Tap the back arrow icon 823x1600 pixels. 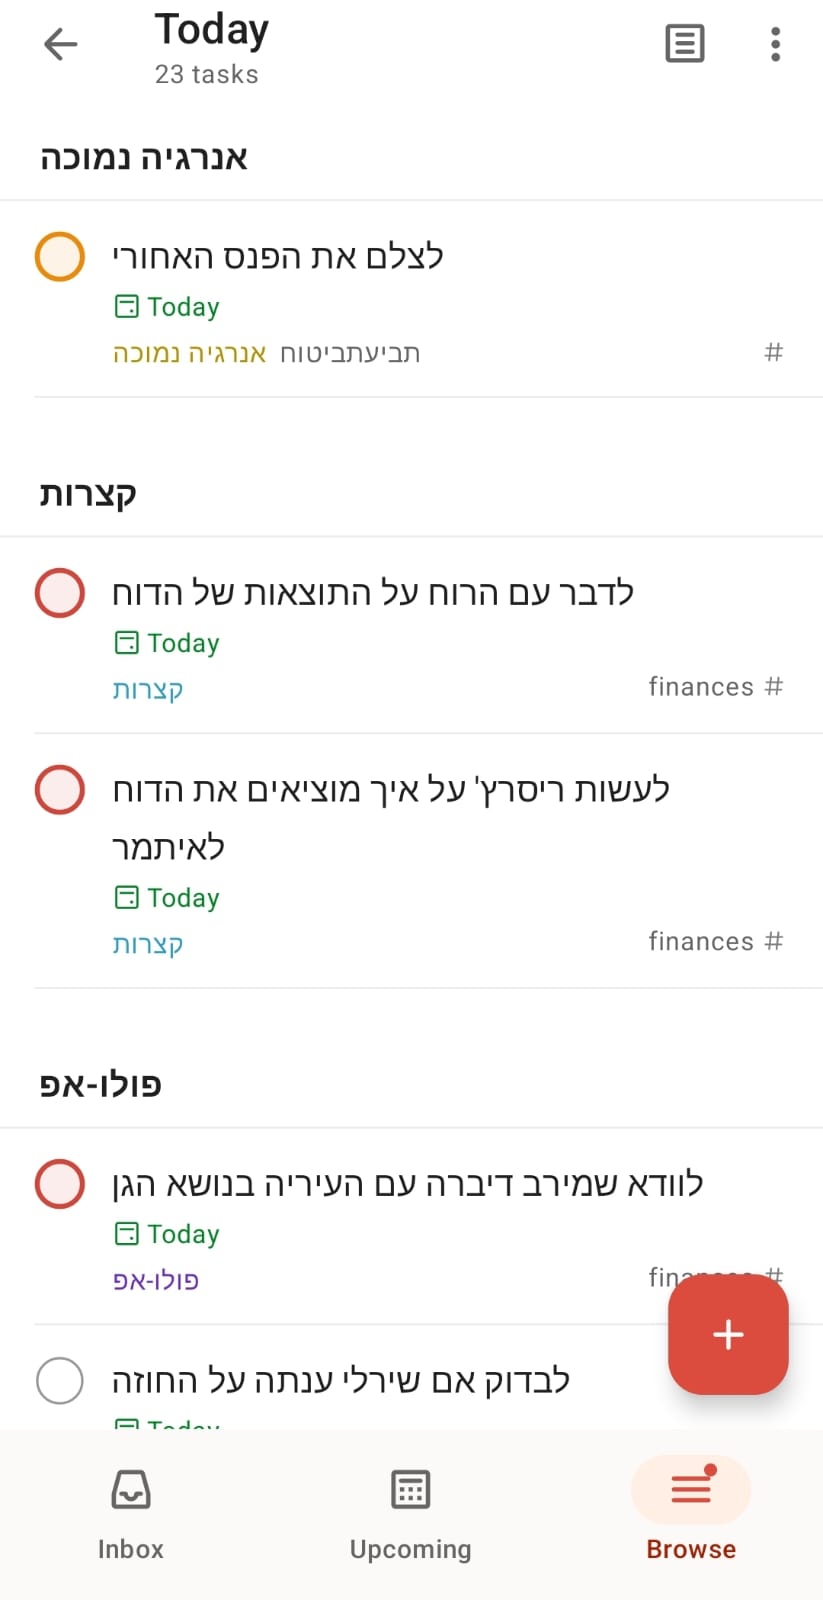coord(61,44)
